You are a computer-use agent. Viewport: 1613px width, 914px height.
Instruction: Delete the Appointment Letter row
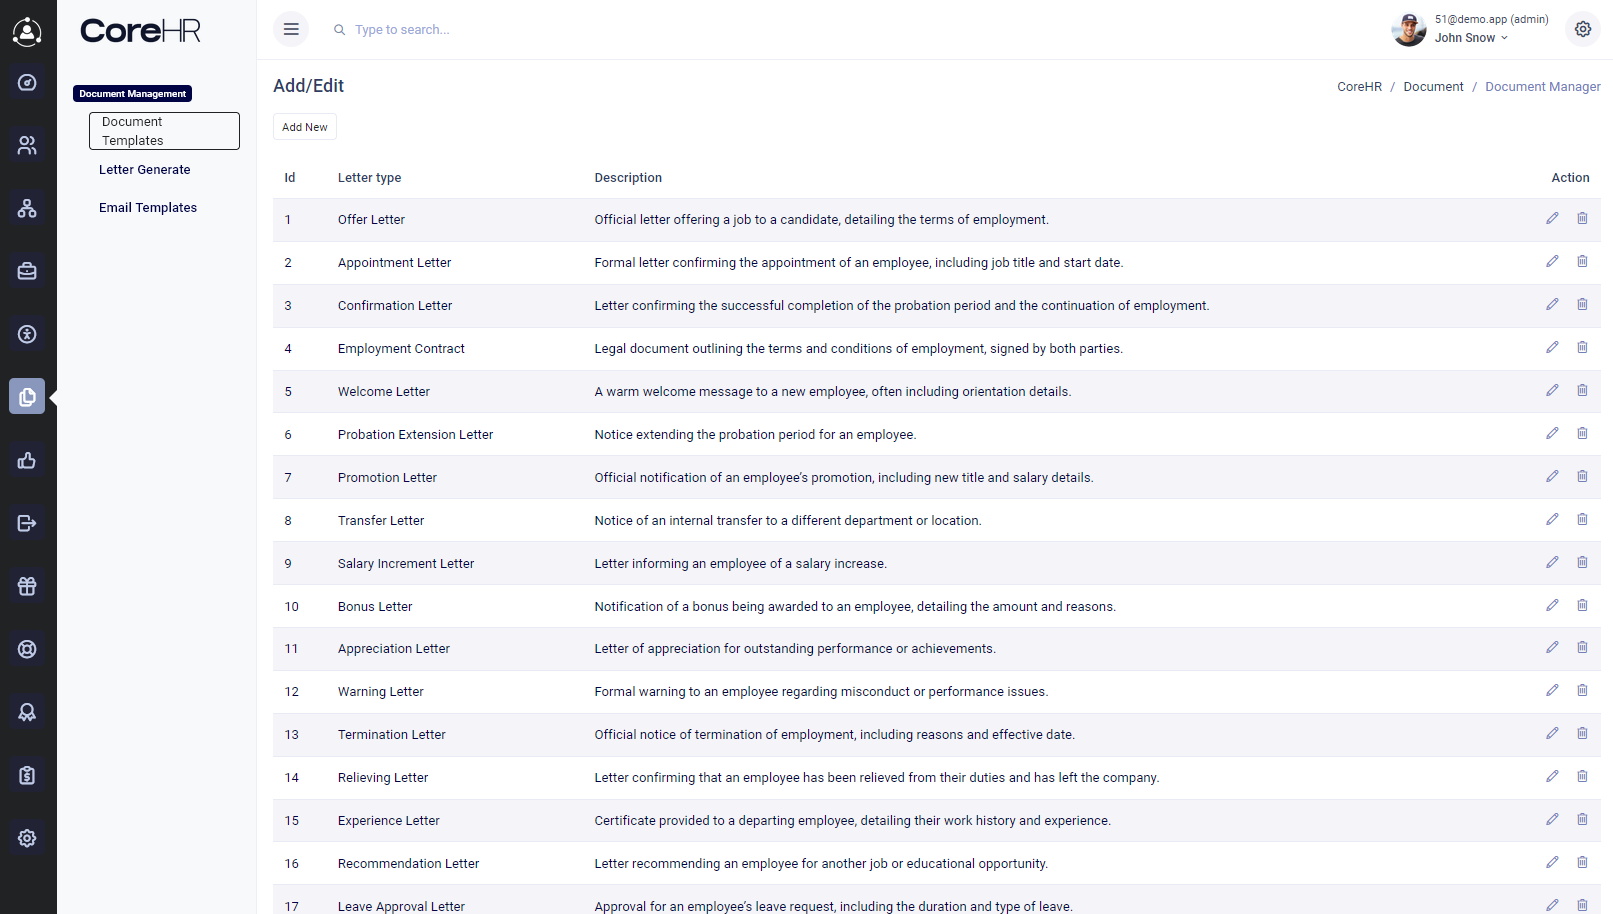pos(1582,261)
